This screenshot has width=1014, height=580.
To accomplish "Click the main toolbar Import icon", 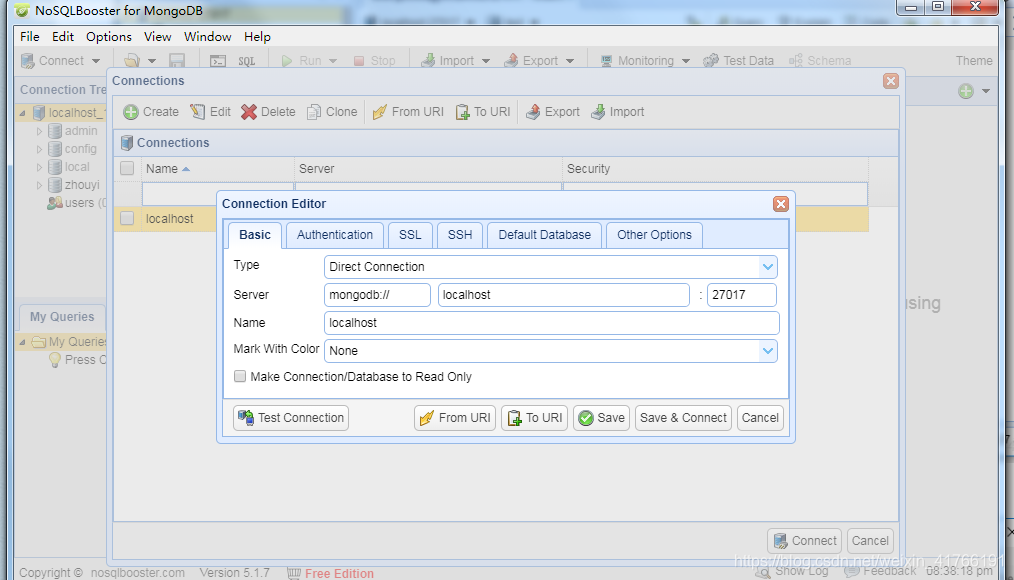I will click(x=427, y=61).
